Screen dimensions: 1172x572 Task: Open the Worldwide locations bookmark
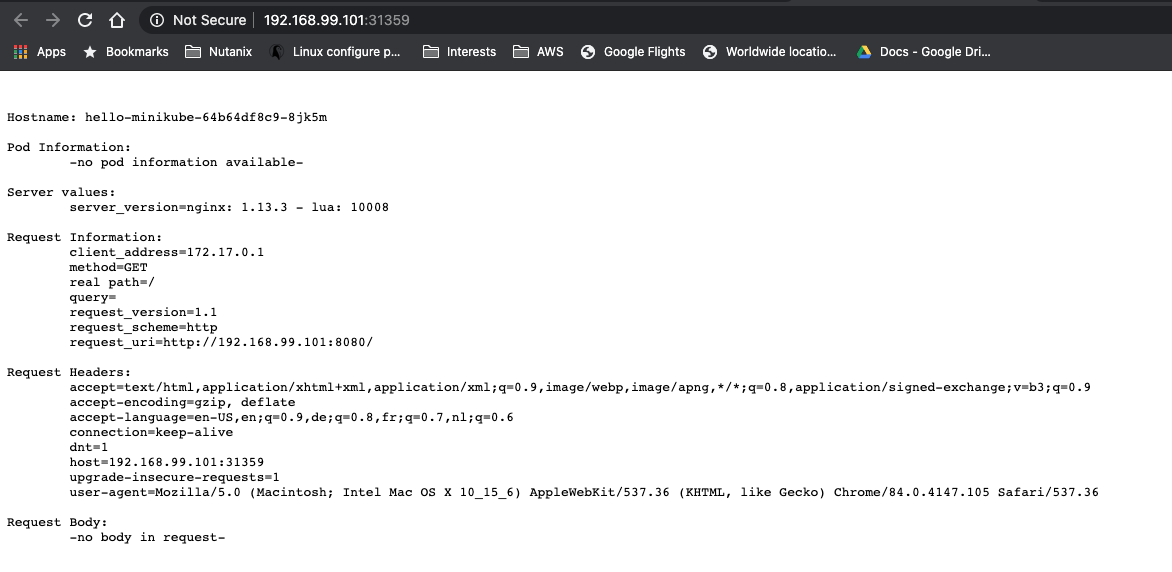point(769,52)
